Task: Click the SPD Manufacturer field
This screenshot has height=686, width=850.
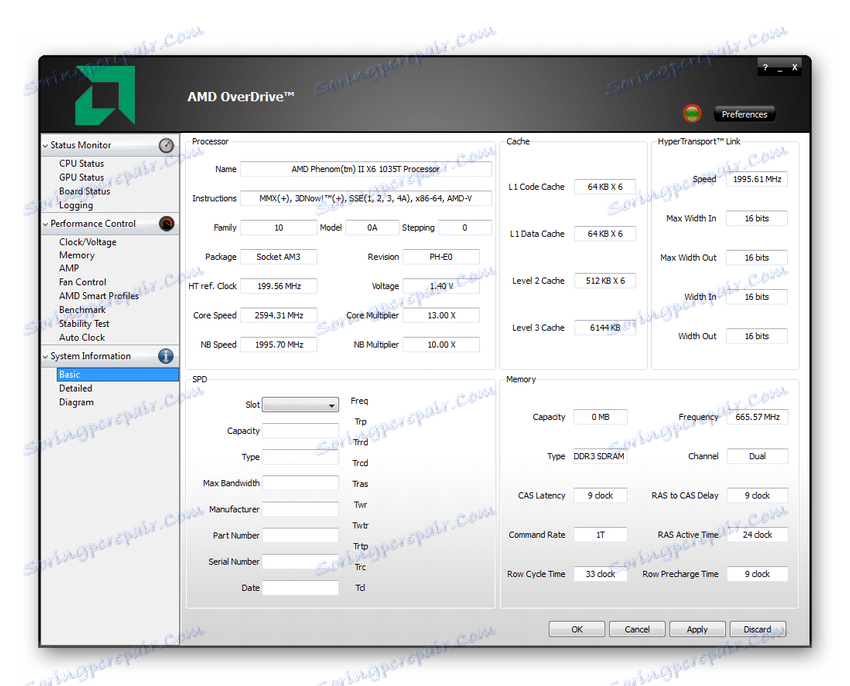Action: (300, 509)
